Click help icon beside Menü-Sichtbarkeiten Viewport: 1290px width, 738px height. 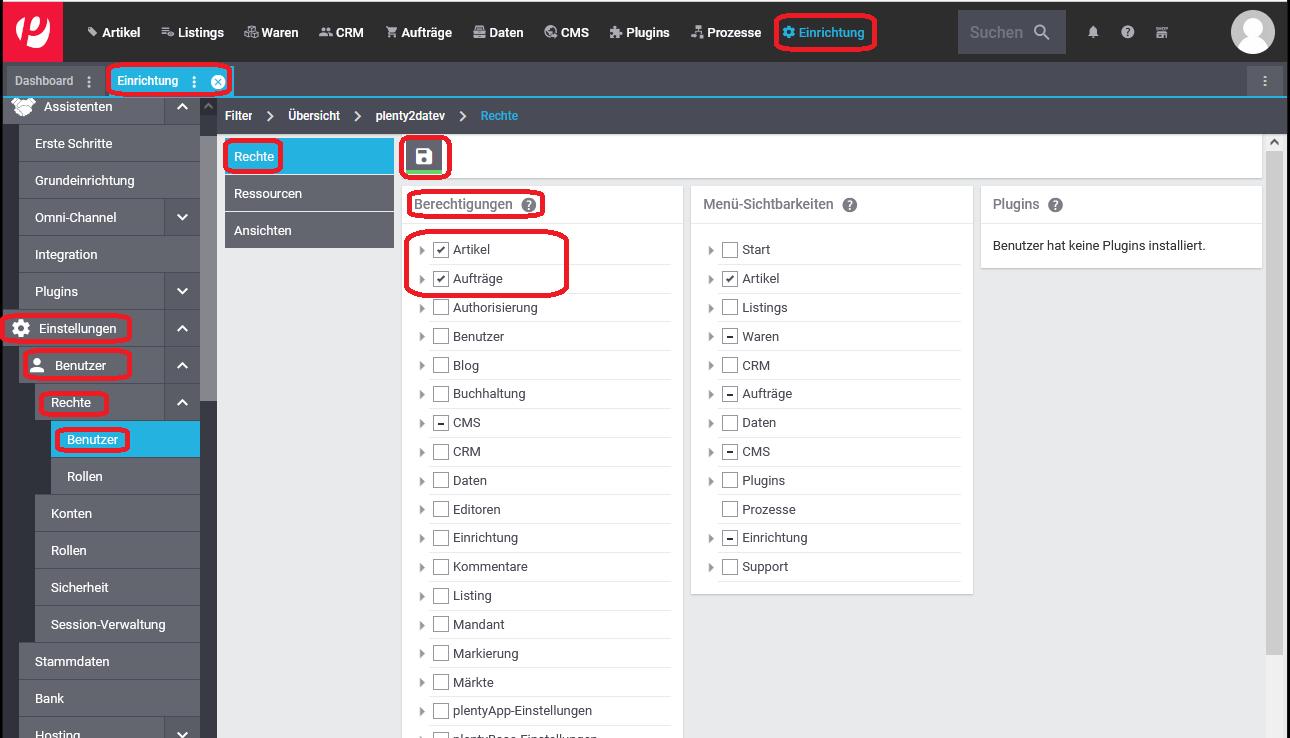[x=849, y=205]
